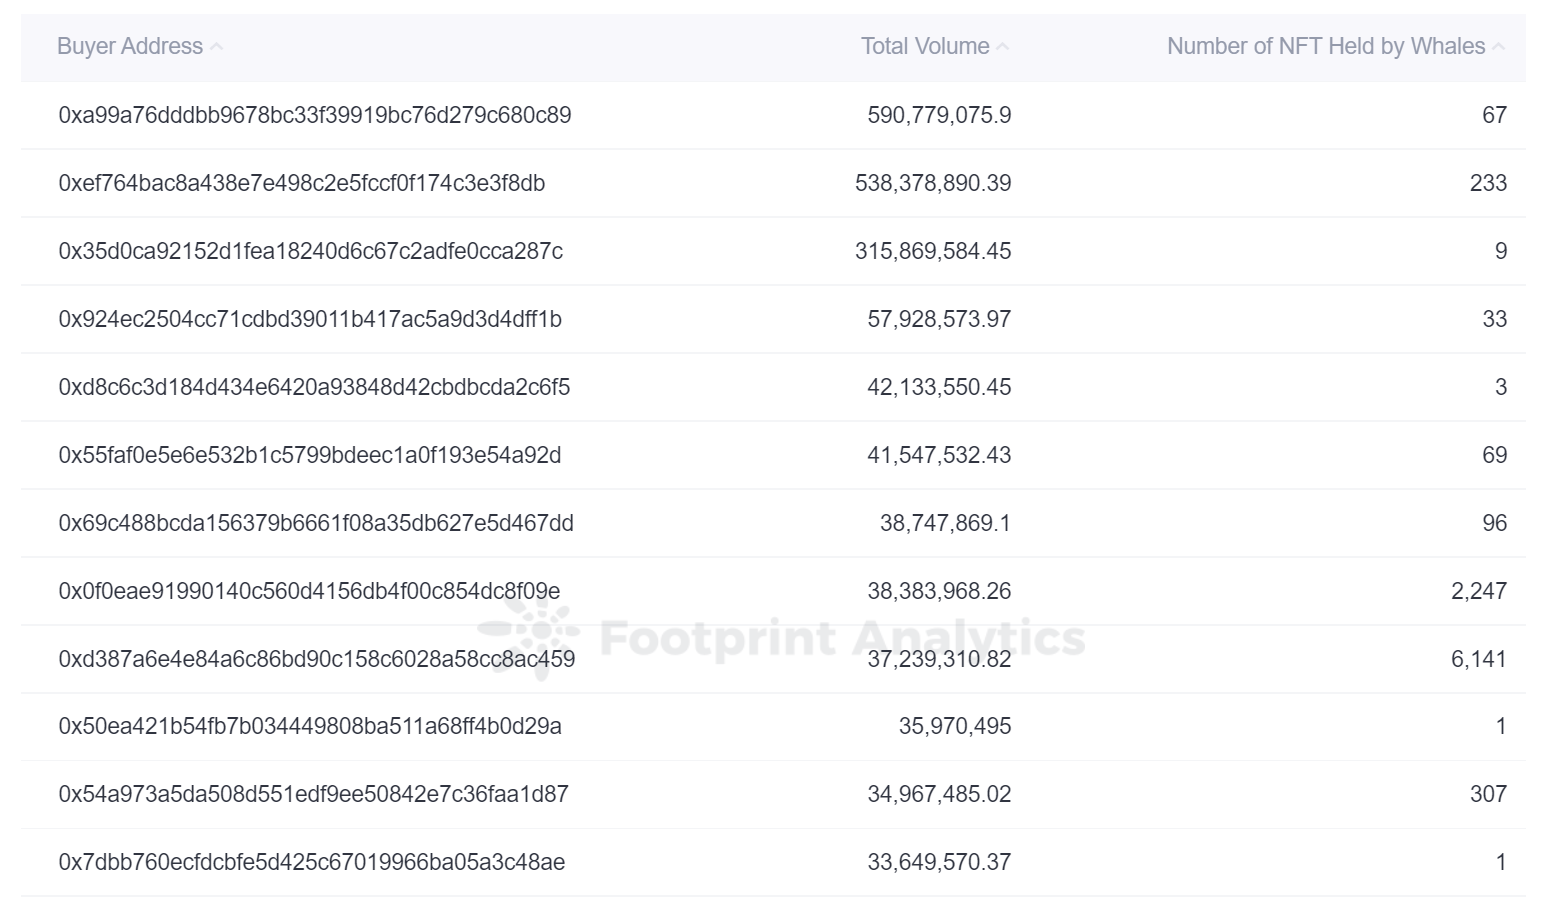Image resolution: width=1542 pixels, height=908 pixels.
Task: Sort the table by Total Volume column
Action: click(x=922, y=46)
